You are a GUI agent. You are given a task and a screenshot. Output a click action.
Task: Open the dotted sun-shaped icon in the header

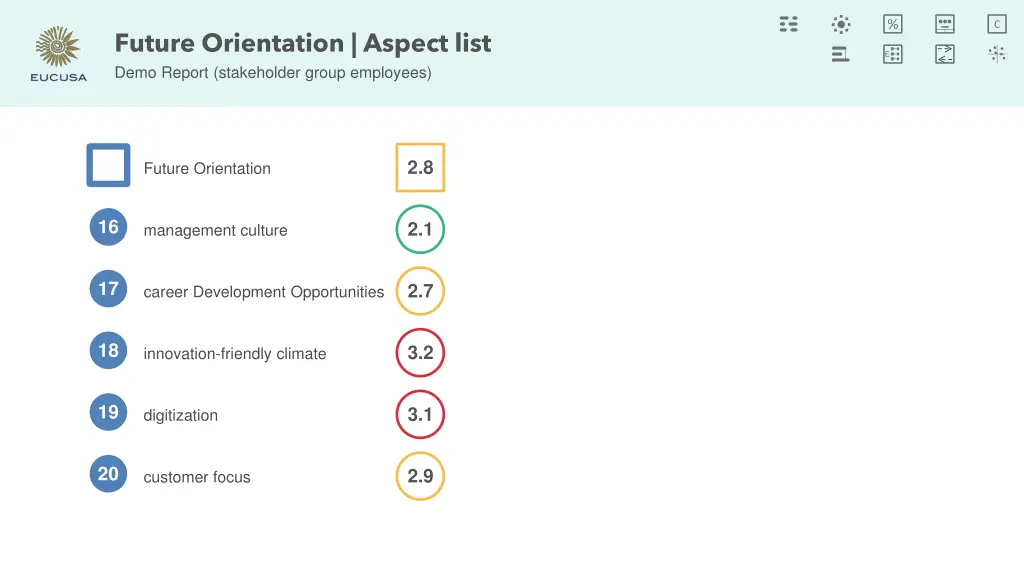click(x=841, y=24)
